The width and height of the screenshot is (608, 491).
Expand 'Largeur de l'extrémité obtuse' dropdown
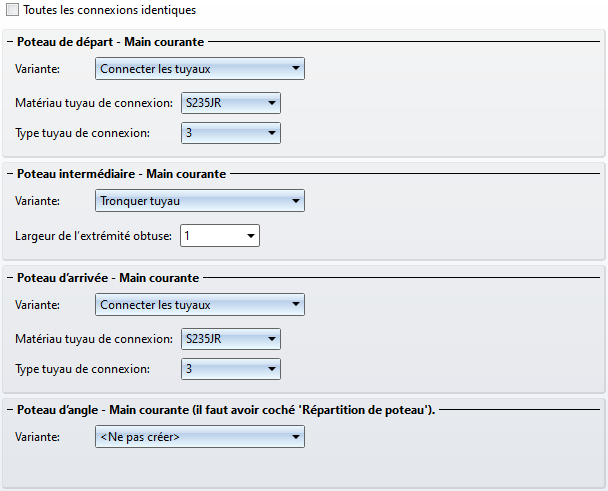[x=219, y=236]
